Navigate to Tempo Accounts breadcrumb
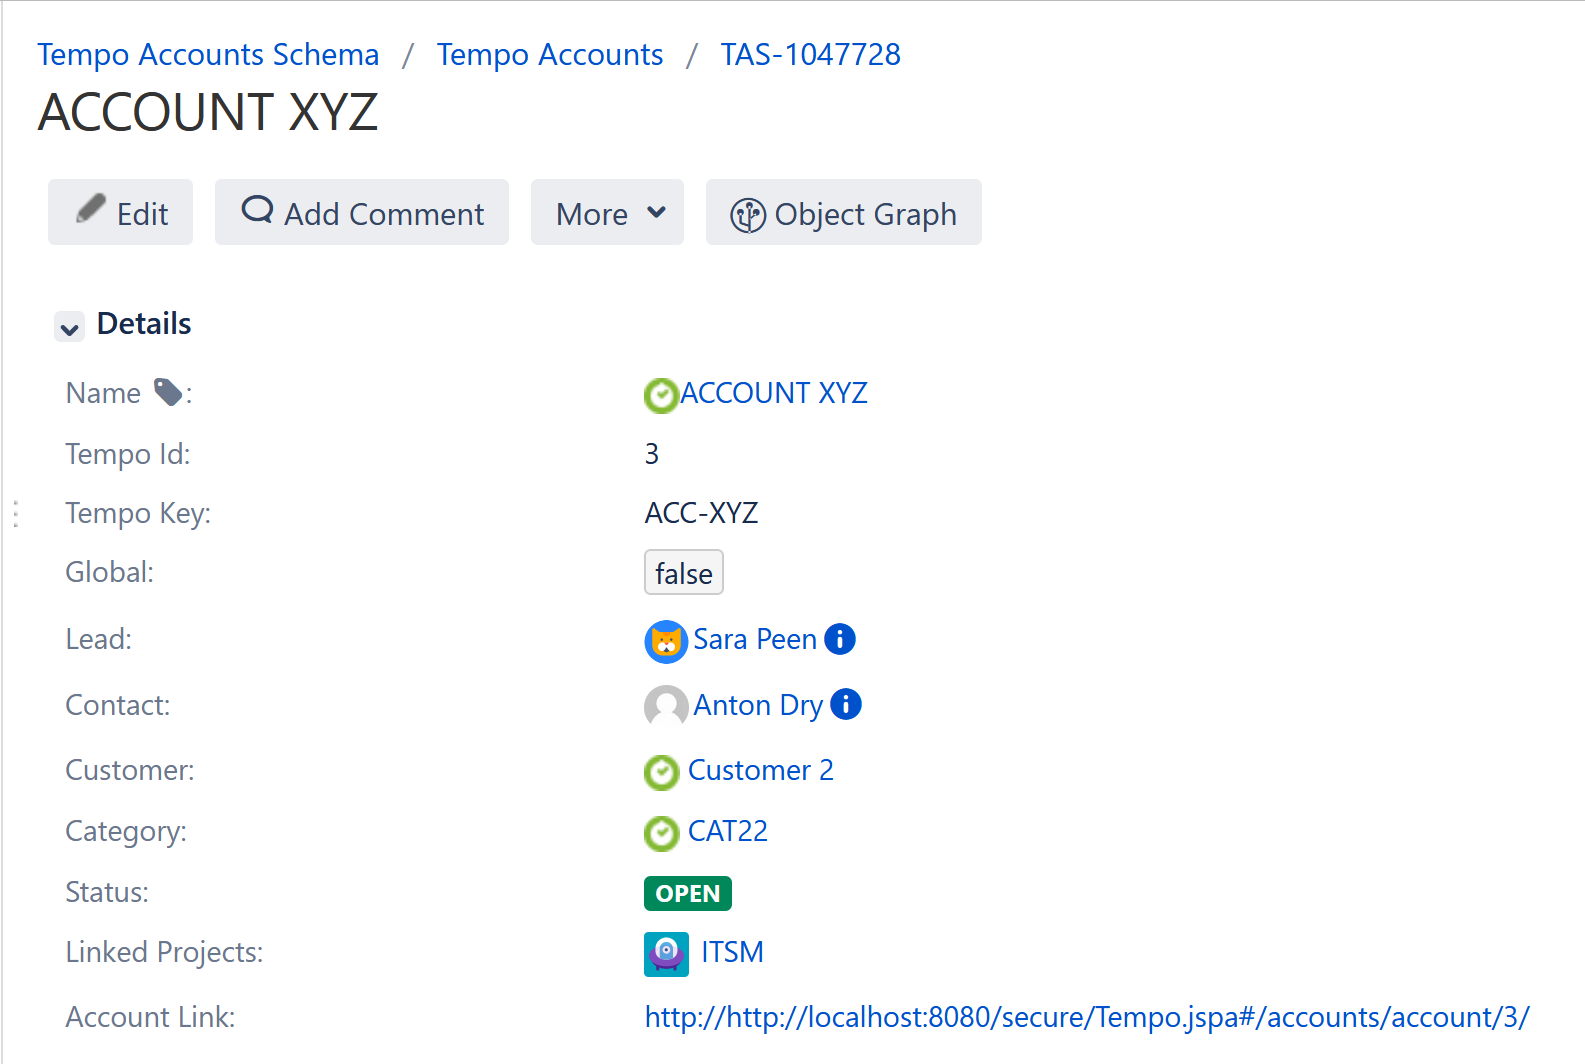 549,55
